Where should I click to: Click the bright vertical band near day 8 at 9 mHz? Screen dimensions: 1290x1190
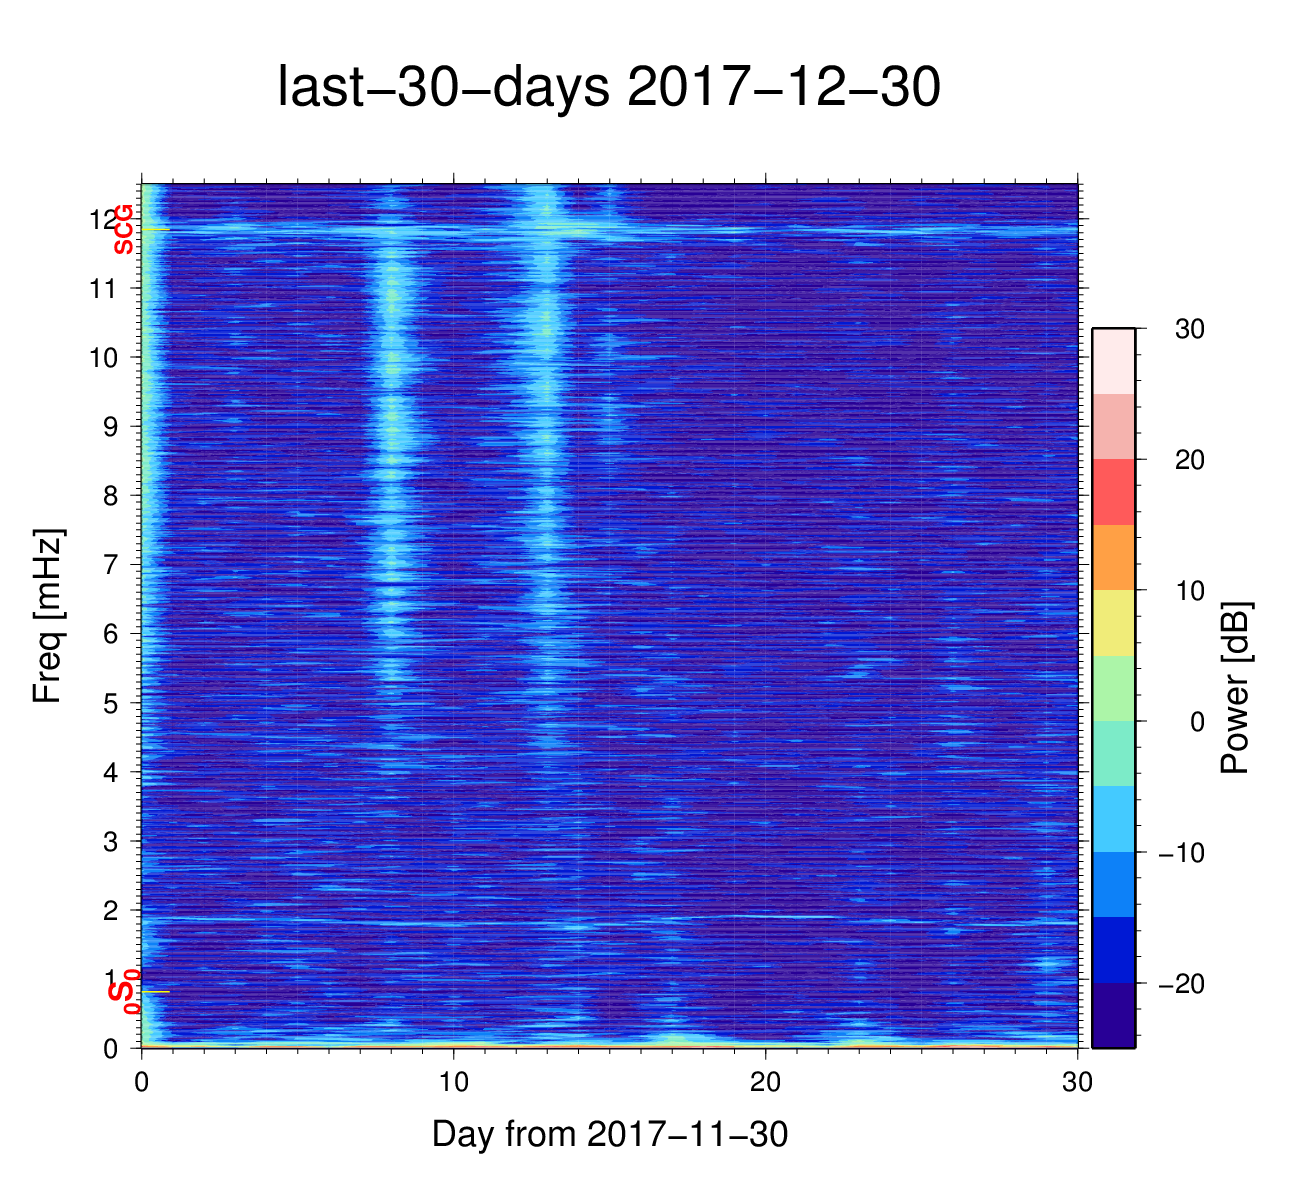(x=391, y=427)
